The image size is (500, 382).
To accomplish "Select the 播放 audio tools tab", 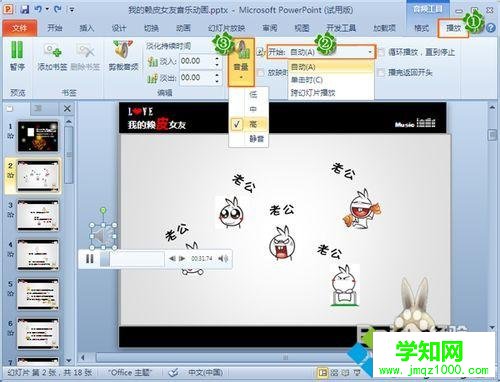I will pos(453,28).
